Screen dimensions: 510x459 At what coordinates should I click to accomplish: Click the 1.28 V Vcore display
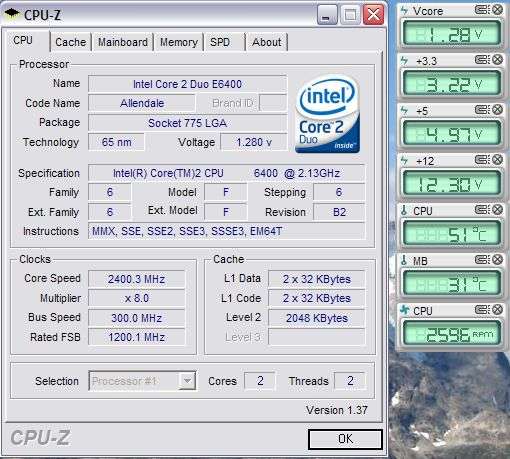452,34
